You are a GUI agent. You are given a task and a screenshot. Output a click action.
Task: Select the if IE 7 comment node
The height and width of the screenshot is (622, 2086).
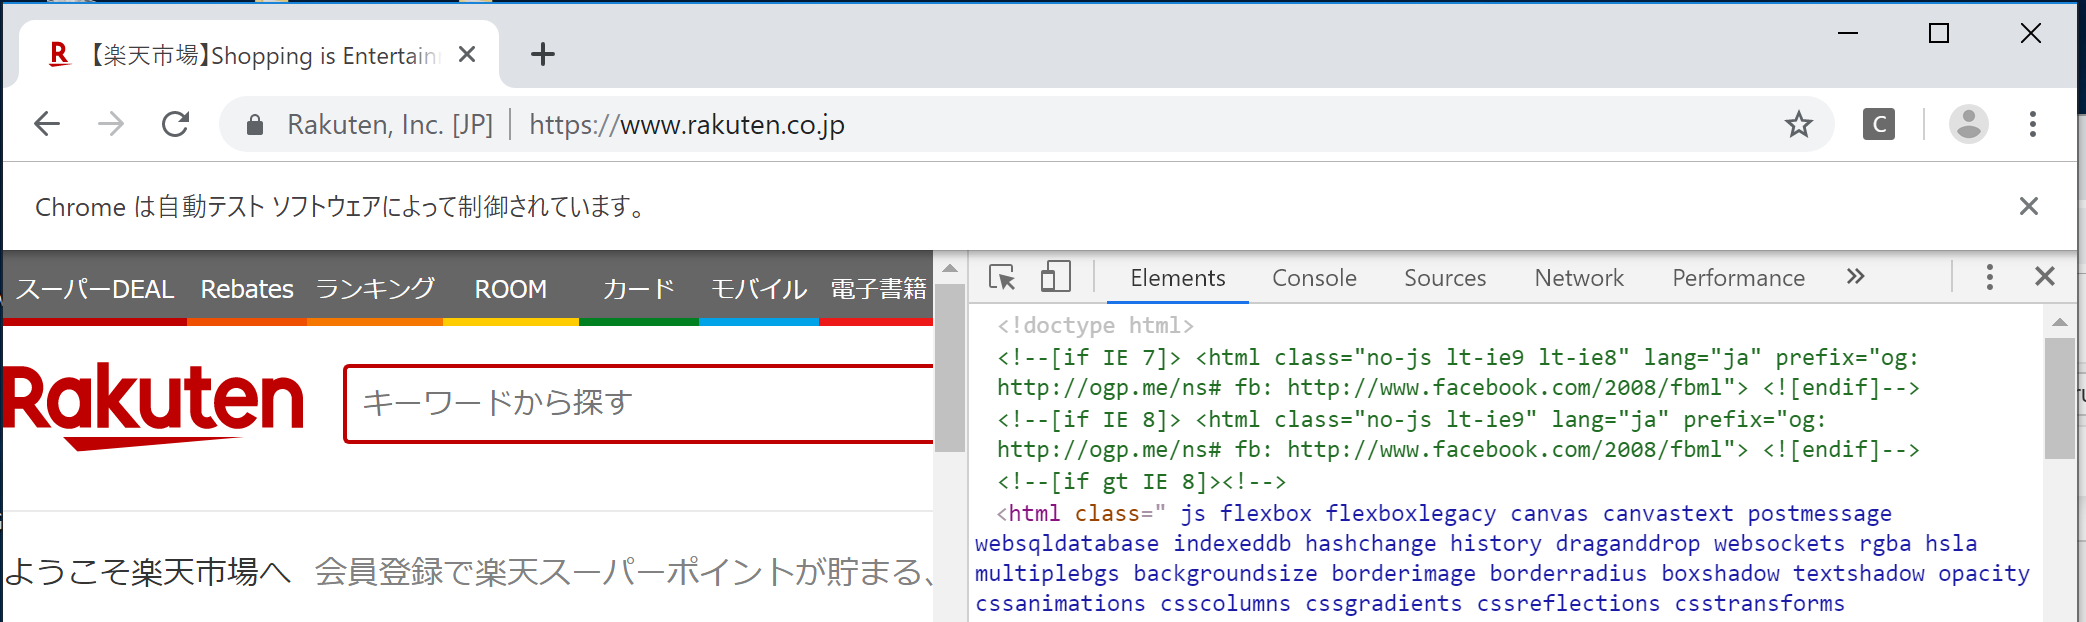tap(1457, 372)
